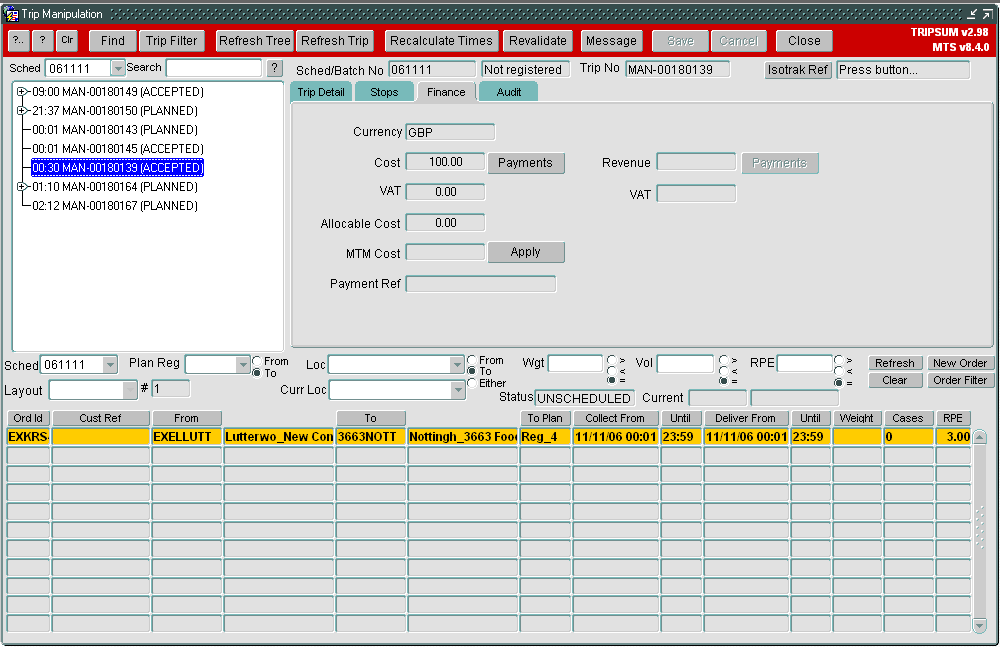Click the Collect From column header
Image resolution: width=1001 pixels, height=648 pixels.
point(615,418)
